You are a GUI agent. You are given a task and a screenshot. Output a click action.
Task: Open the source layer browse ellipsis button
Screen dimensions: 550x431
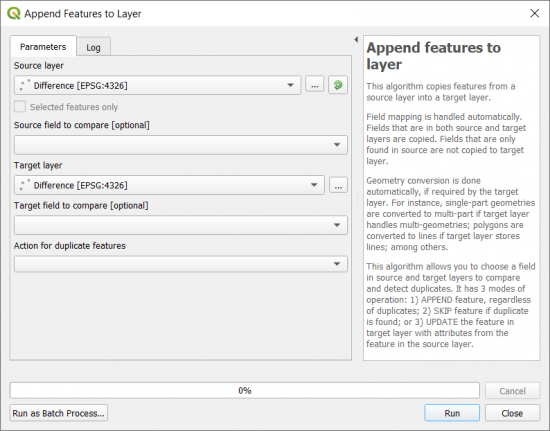pyautogui.click(x=315, y=85)
